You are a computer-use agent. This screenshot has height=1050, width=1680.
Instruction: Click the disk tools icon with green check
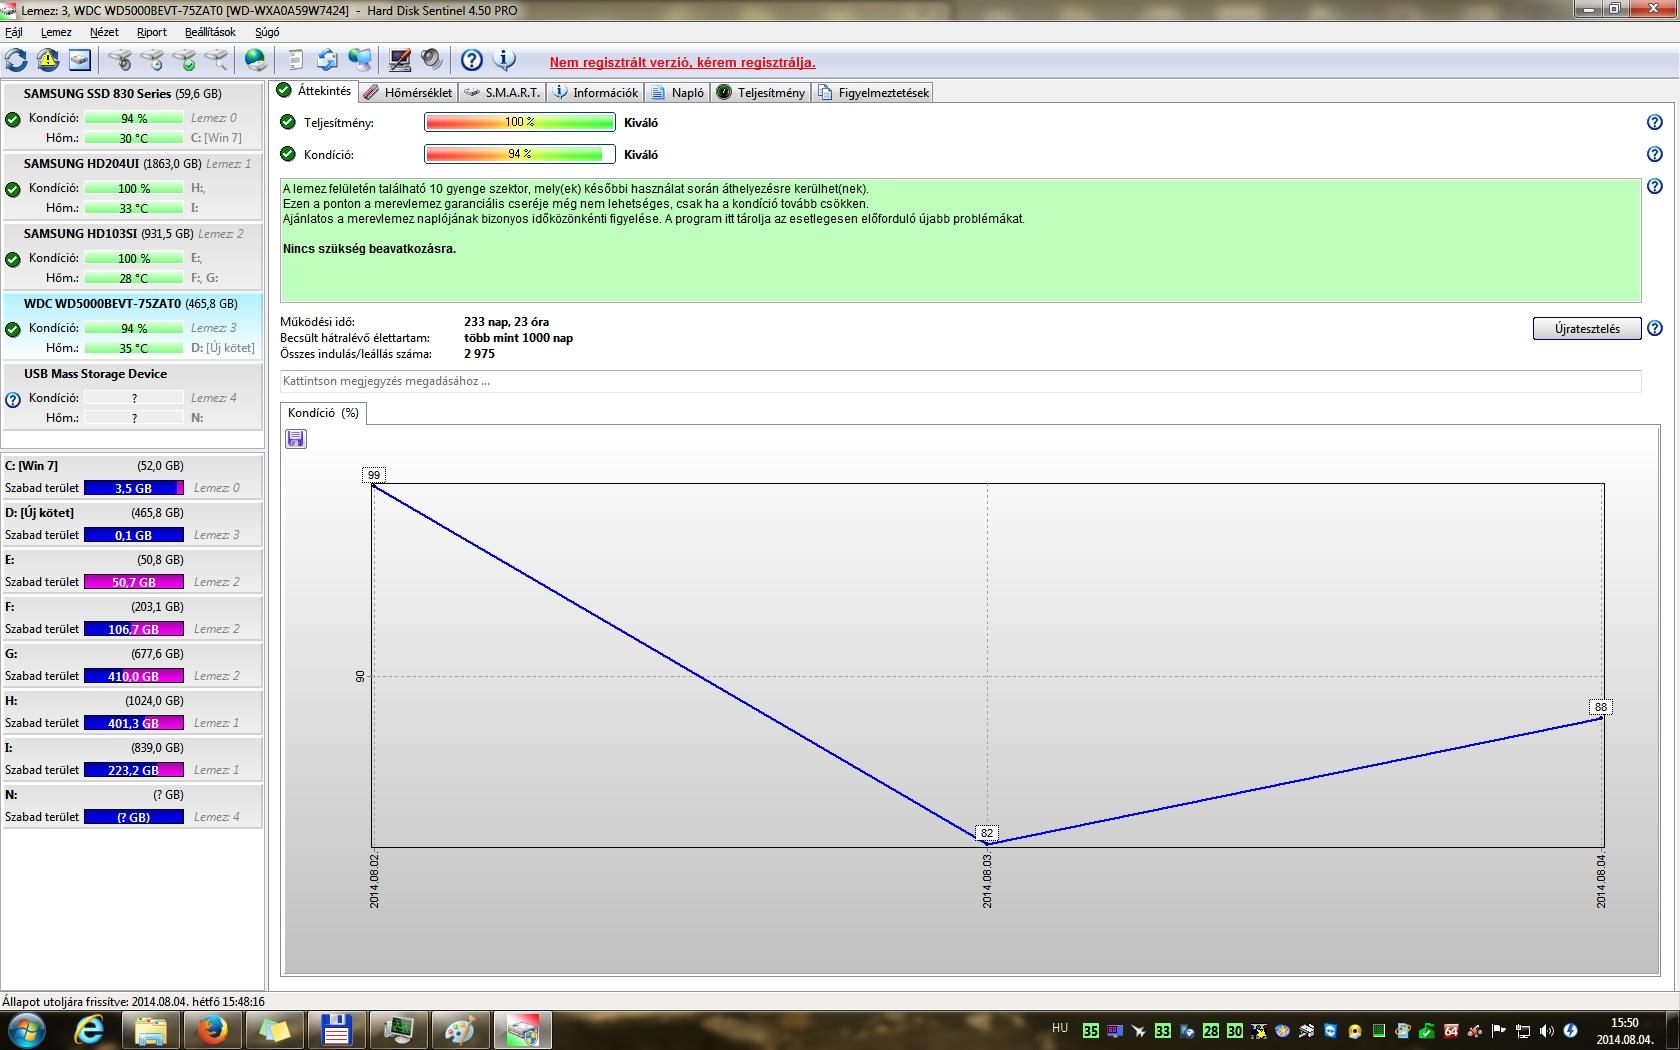(x=184, y=60)
